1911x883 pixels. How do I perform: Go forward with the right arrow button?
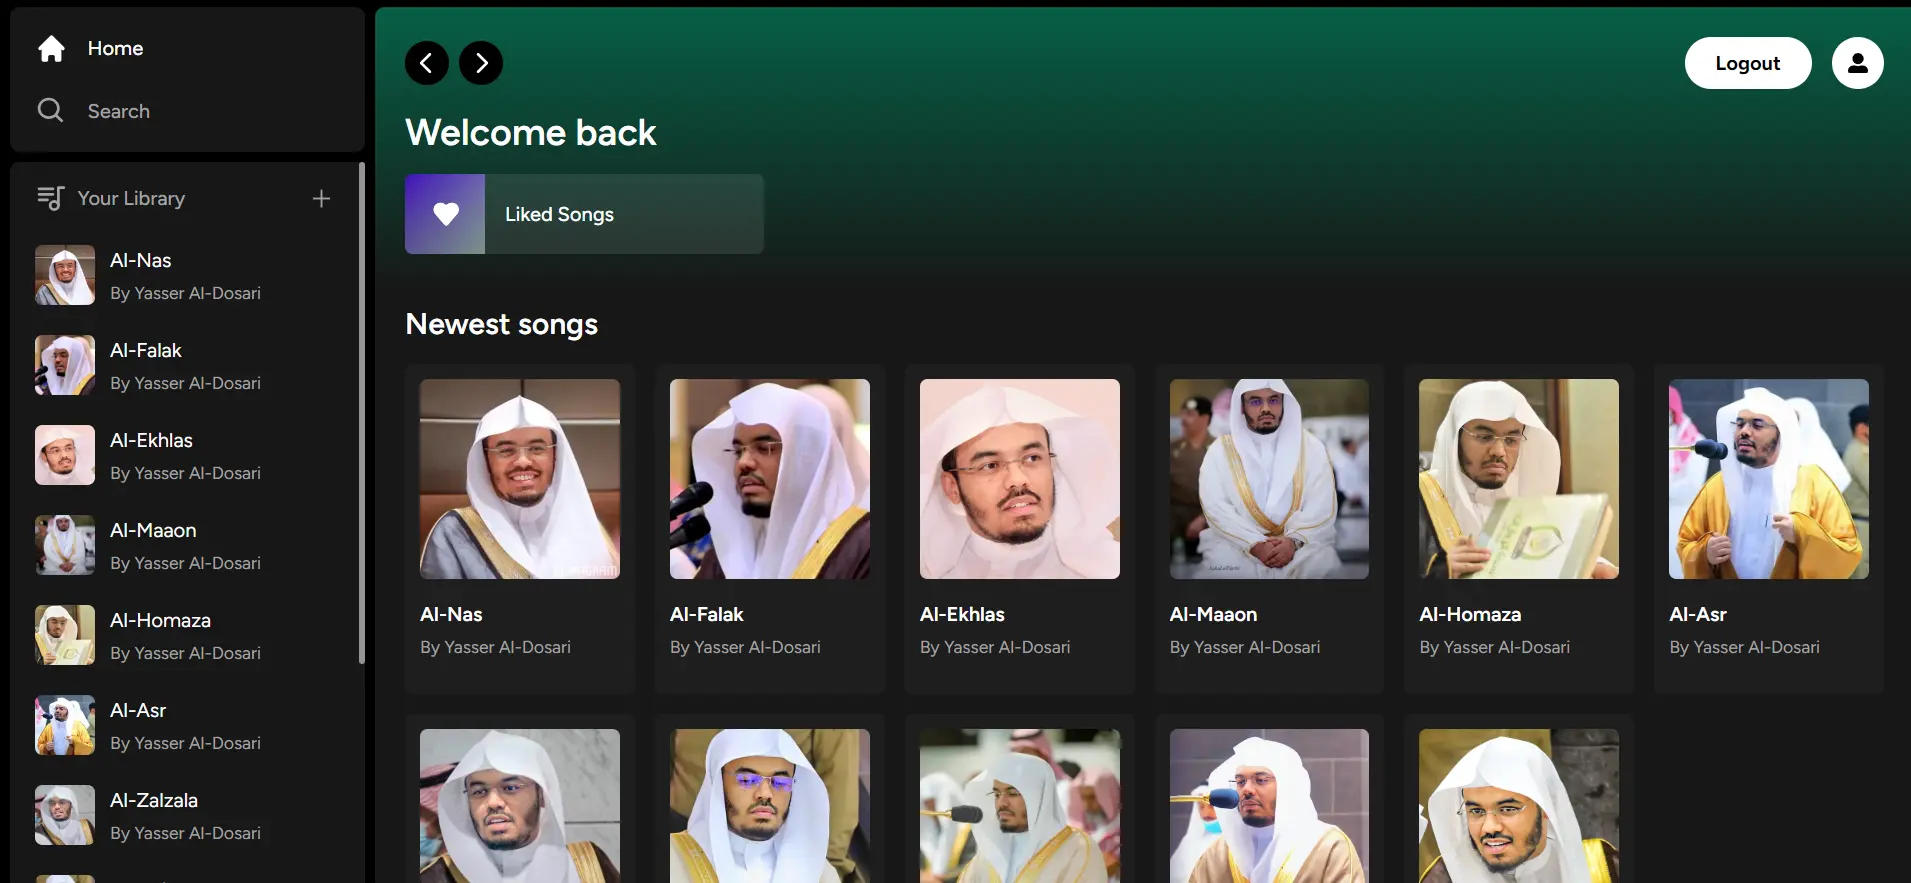(x=481, y=63)
